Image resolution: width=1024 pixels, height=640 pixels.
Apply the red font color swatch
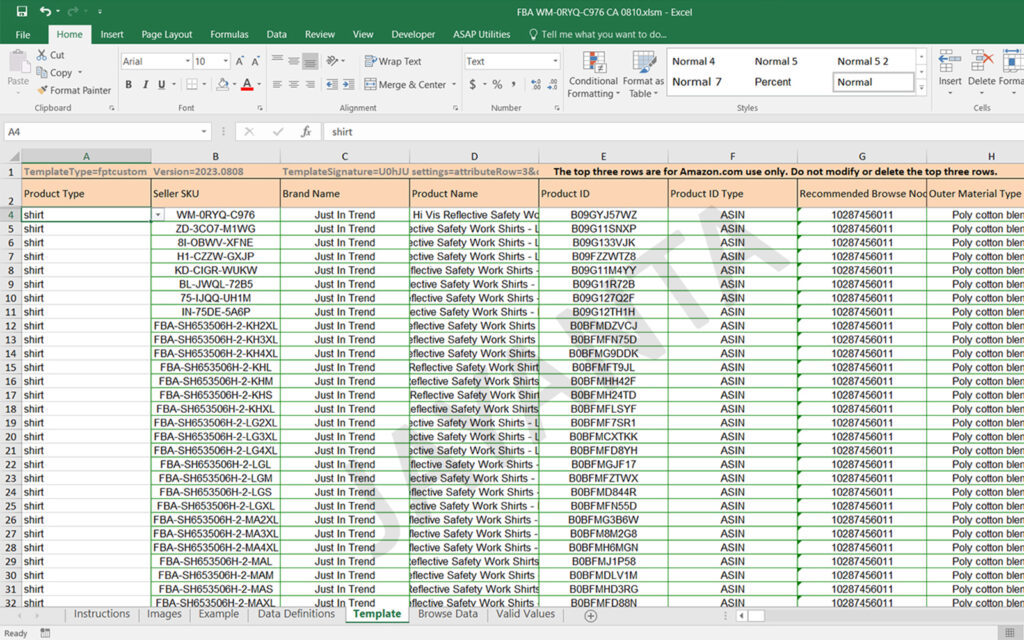[x=248, y=85]
